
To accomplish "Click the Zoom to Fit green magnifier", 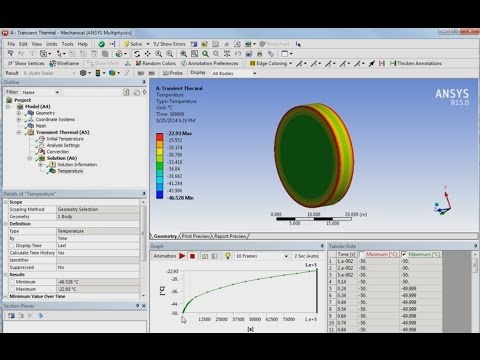I will point(205,54).
